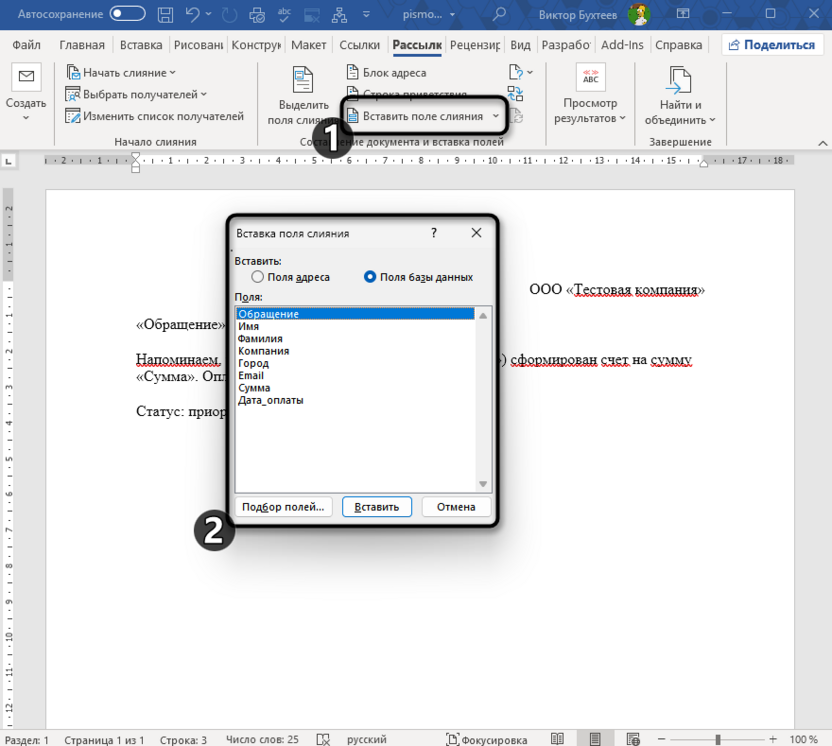
Task: Click the Share (Поделиться) button
Action: (773, 45)
